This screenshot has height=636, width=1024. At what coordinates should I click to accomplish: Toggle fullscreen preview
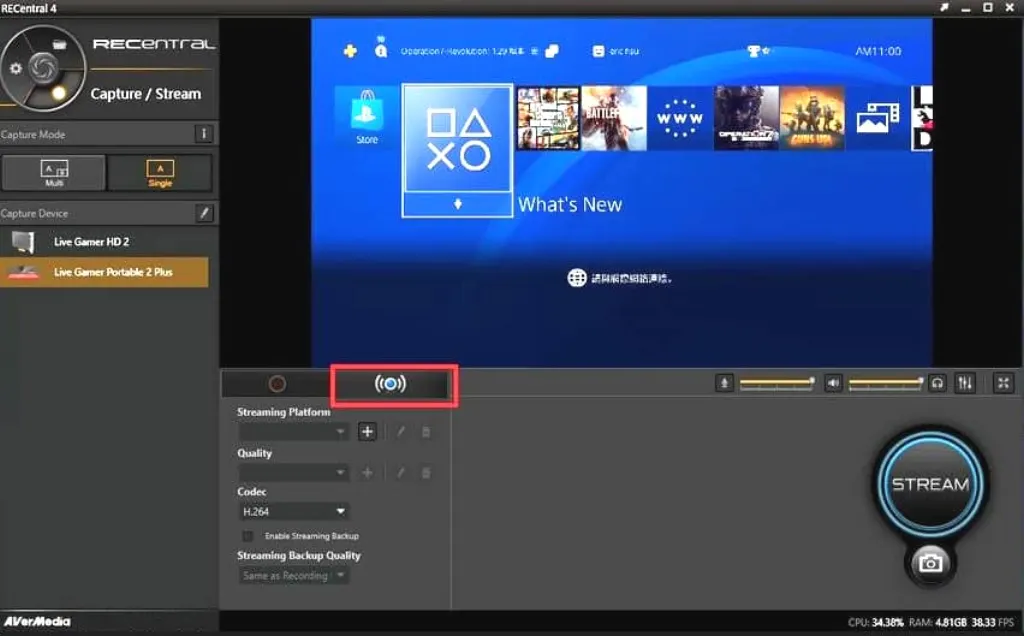[1004, 383]
